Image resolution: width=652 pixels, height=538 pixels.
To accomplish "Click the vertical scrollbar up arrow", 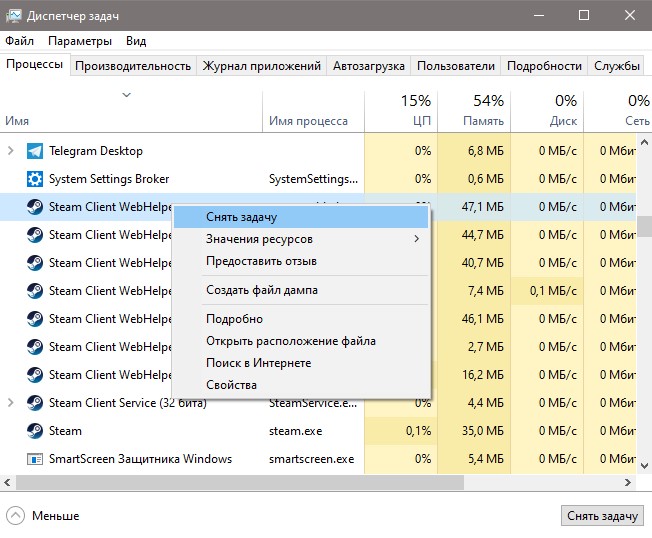I will (x=644, y=142).
